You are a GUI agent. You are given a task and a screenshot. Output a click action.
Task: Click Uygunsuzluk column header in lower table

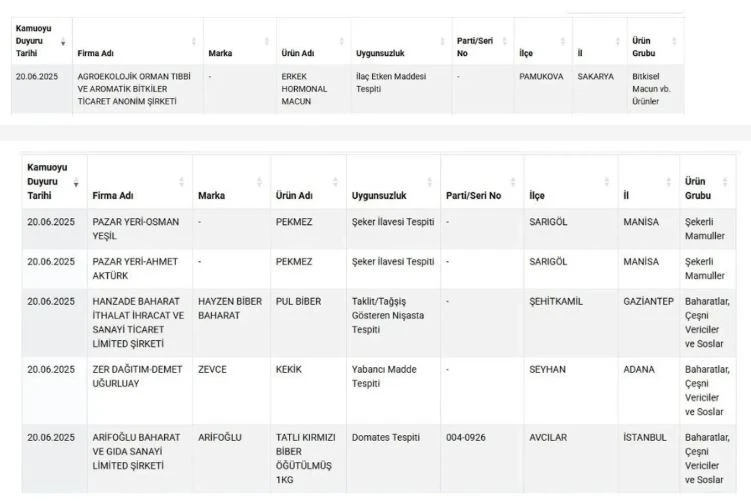[x=378, y=196]
